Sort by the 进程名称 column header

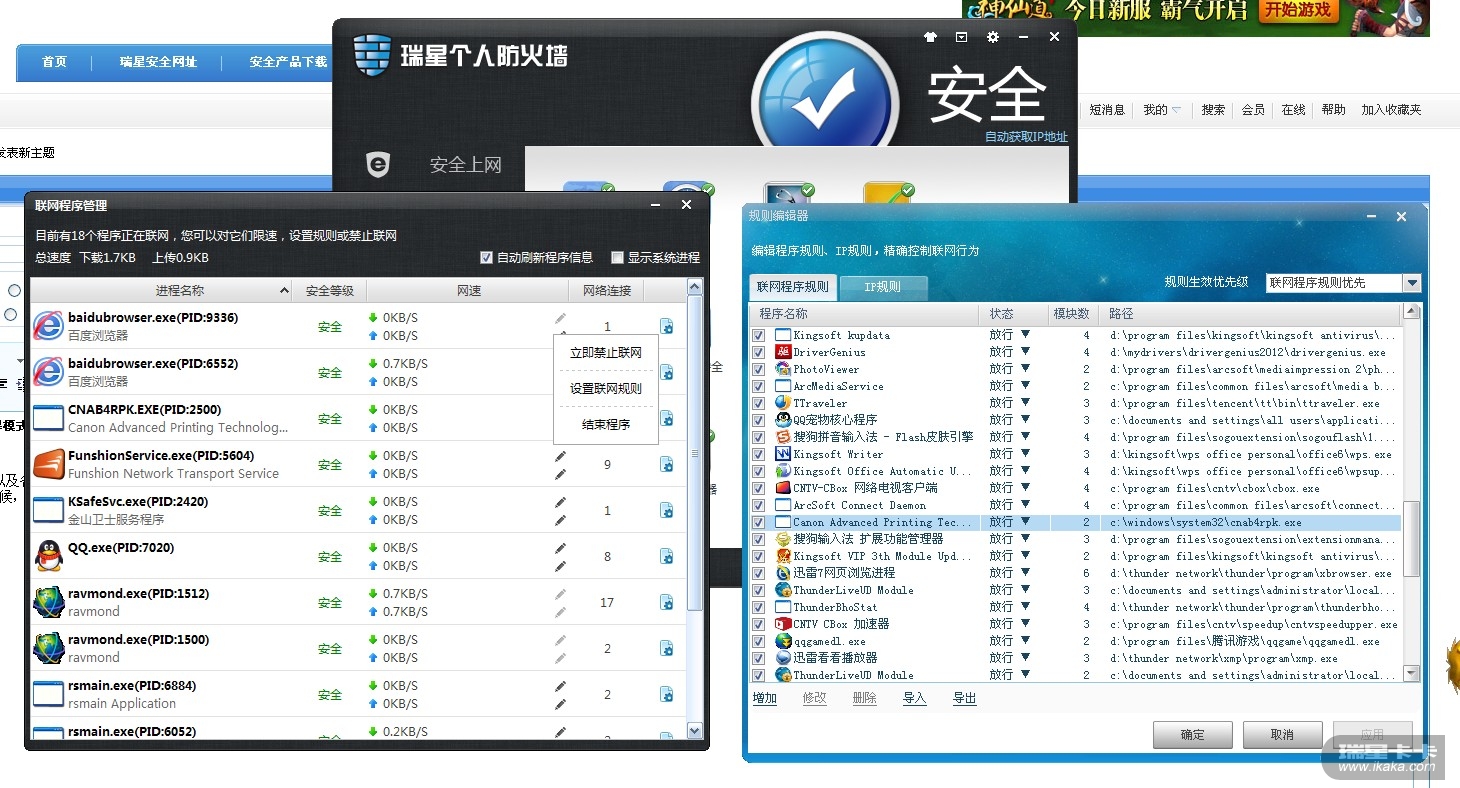coord(160,291)
